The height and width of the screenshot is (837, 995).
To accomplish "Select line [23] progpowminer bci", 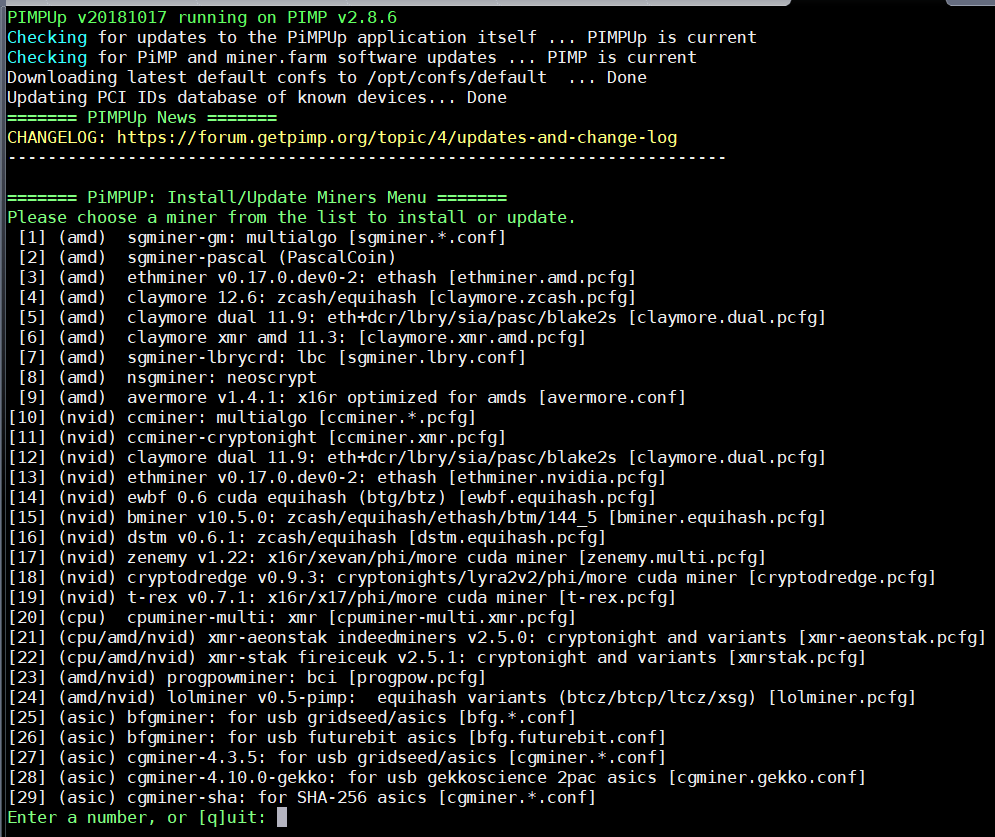I will pyautogui.click(x=247, y=678).
